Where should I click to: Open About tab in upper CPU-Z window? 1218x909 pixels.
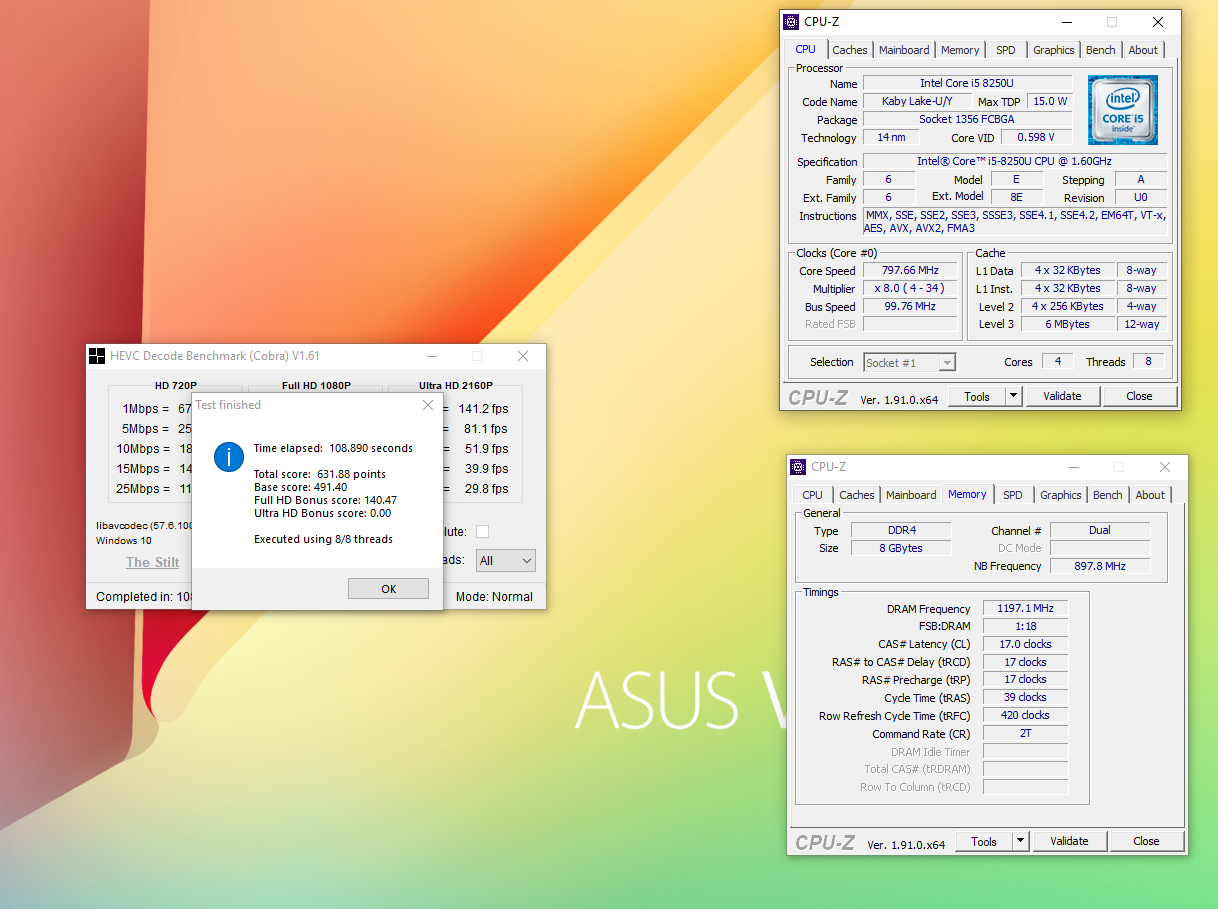click(x=1143, y=50)
